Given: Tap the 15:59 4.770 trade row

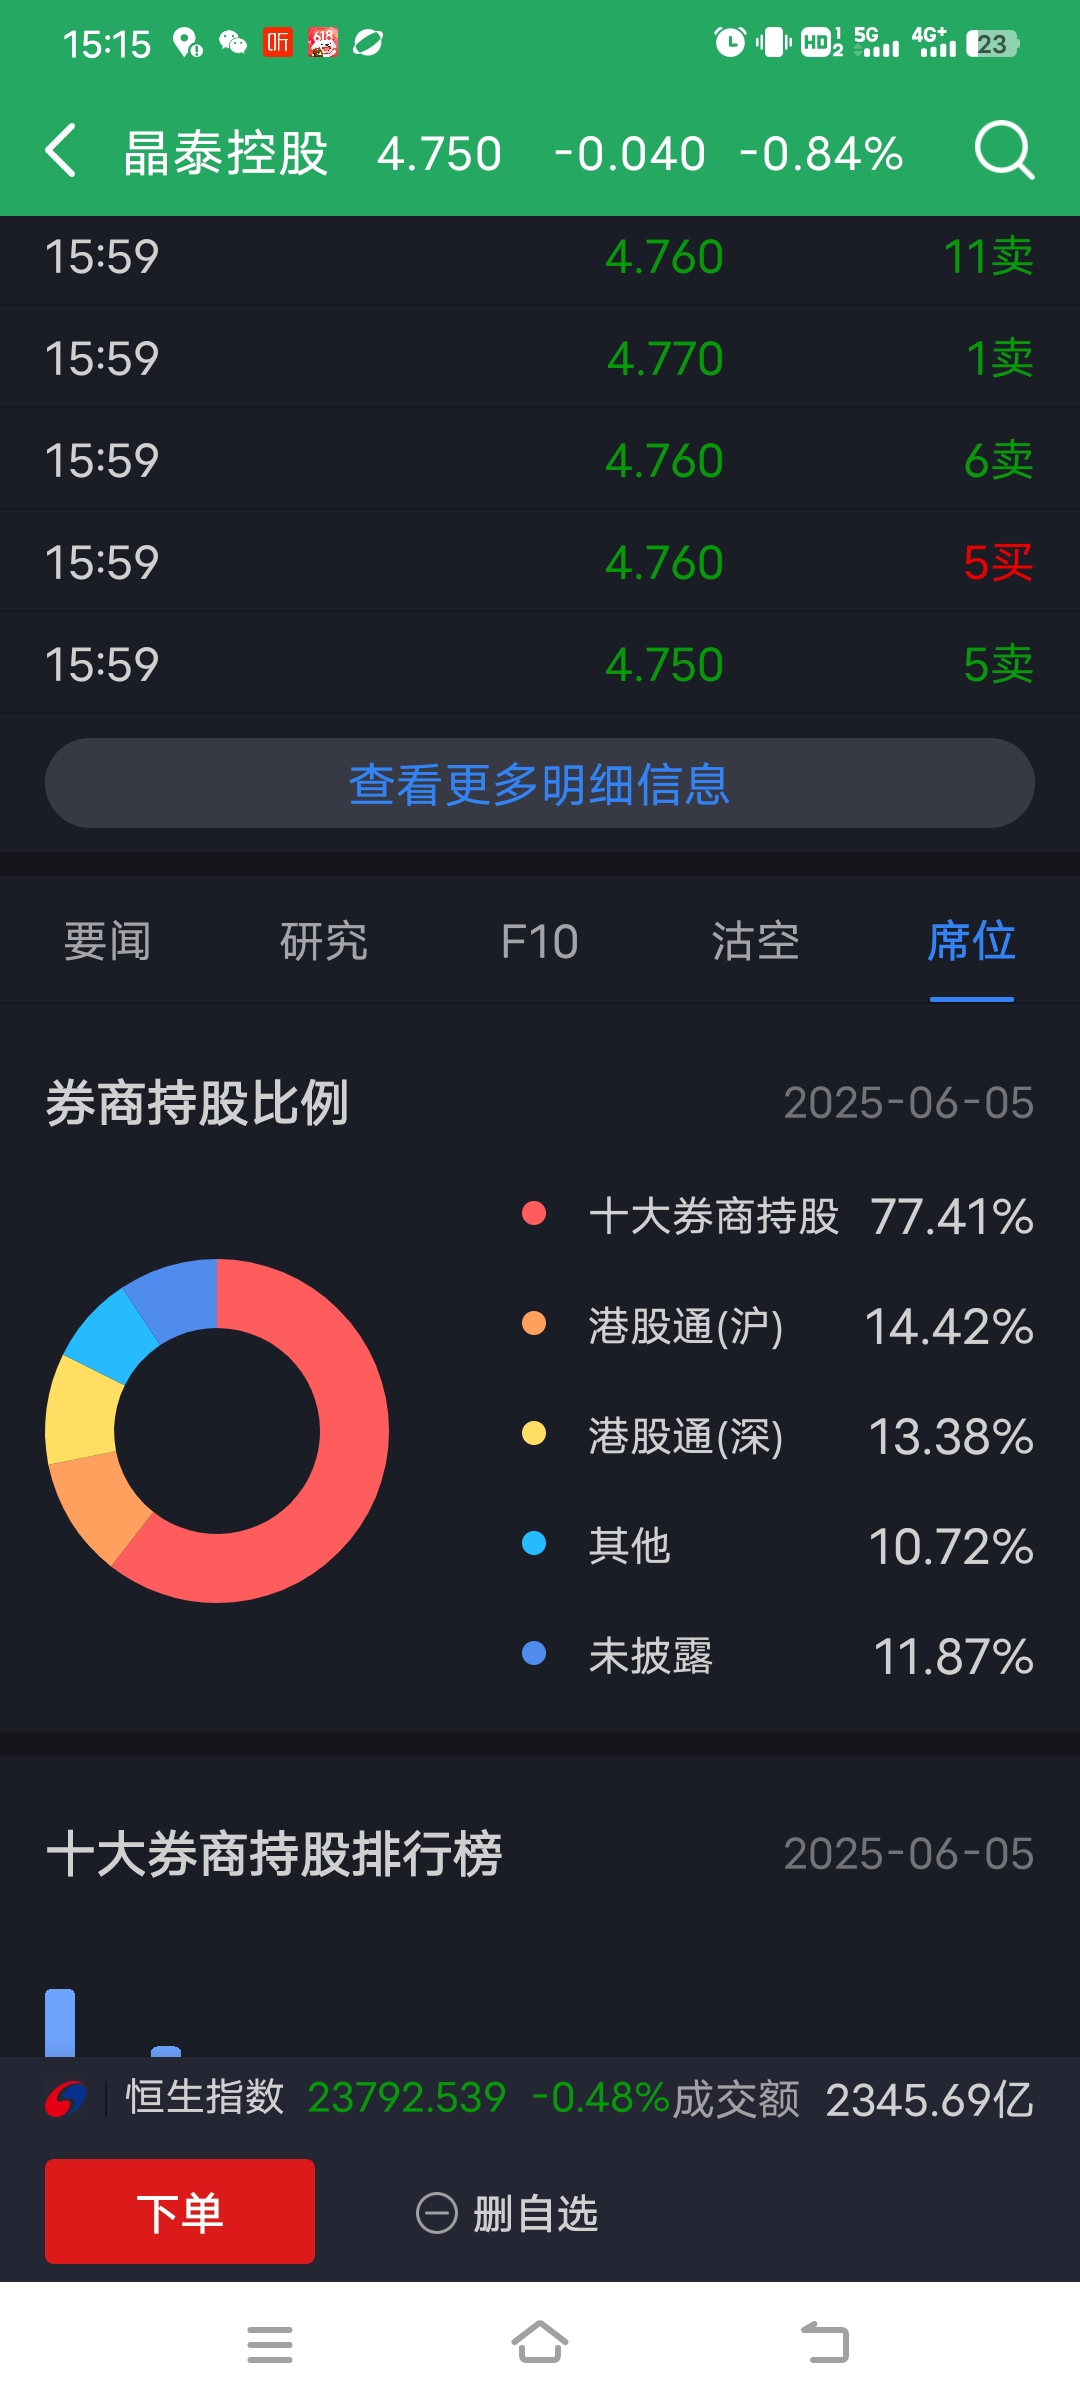Looking at the screenshot, I should click(540, 358).
